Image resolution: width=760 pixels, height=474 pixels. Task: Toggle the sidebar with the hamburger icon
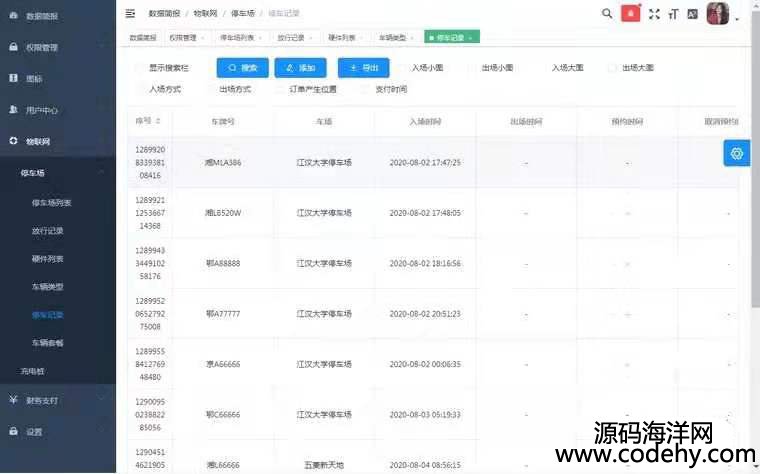(x=130, y=13)
